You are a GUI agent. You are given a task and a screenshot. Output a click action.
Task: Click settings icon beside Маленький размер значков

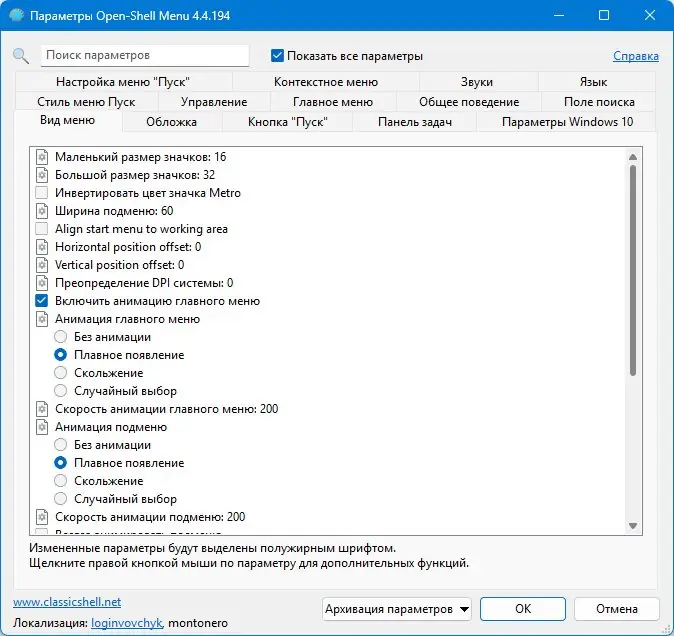42,157
